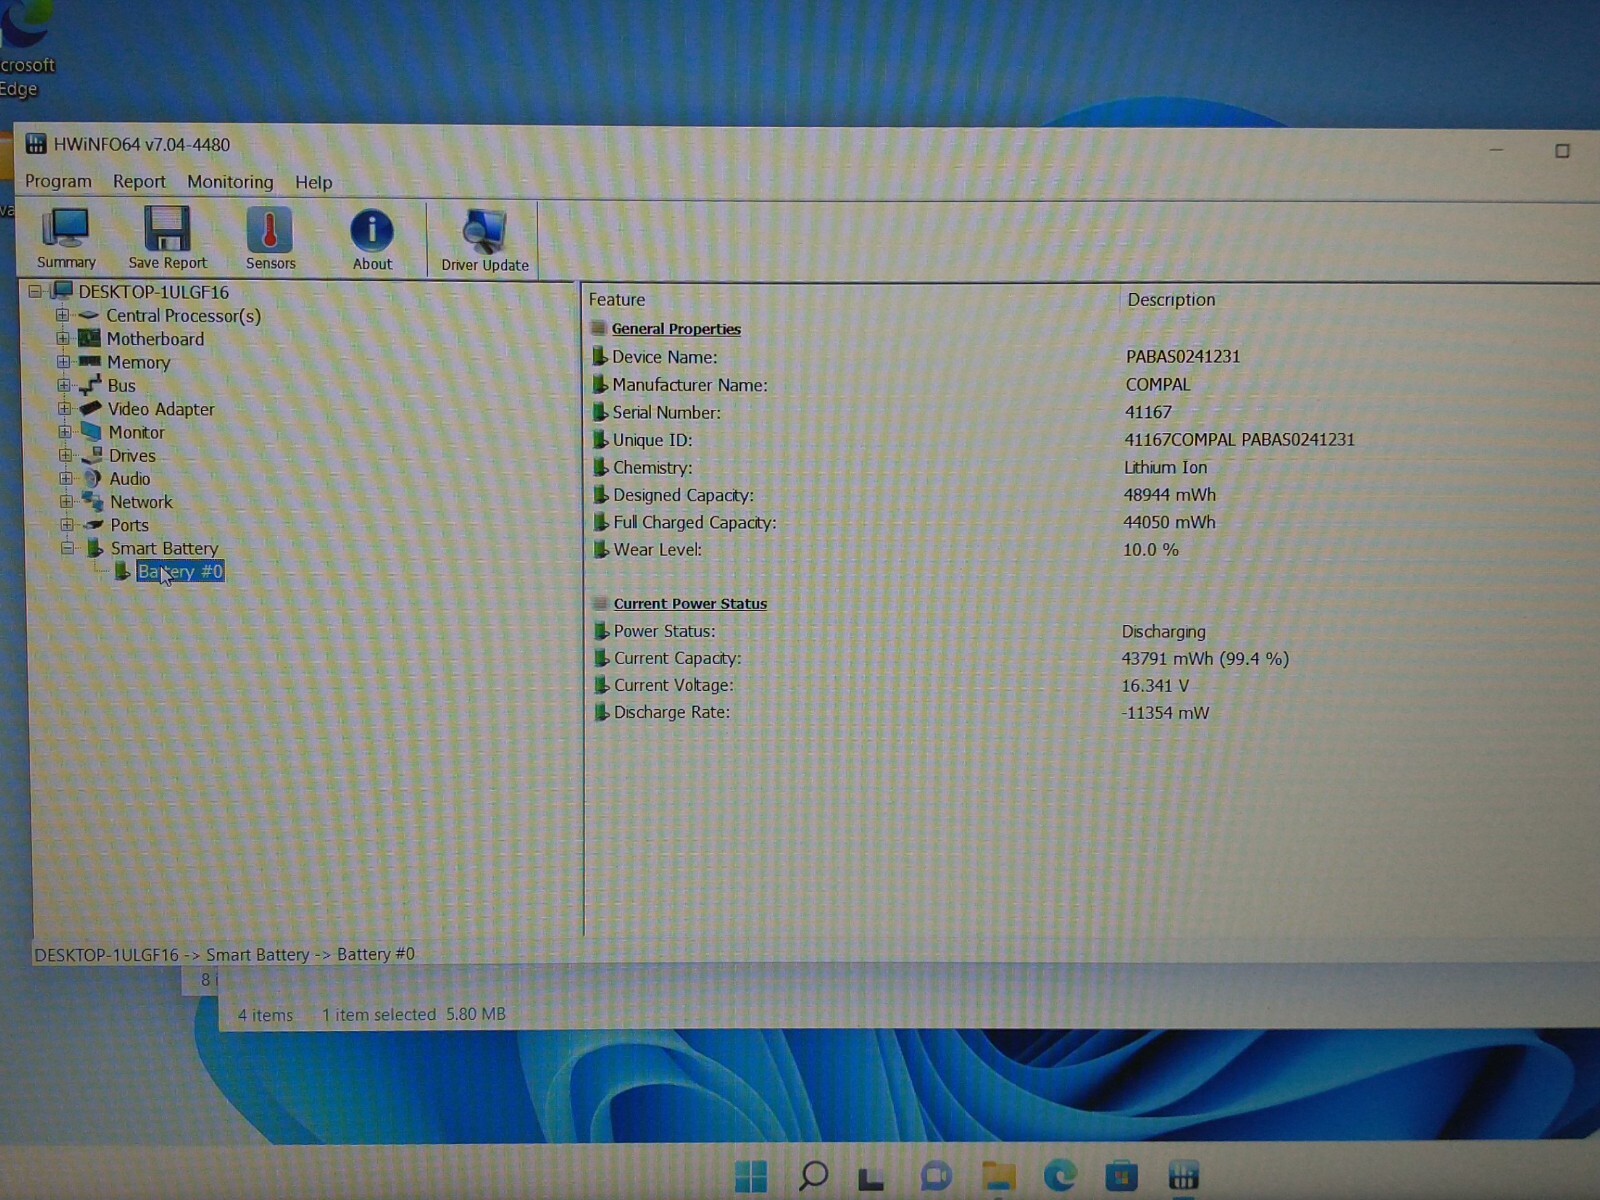The height and width of the screenshot is (1200, 1600).
Task: Expand the Video Adapter node
Action: (x=64, y=408)
